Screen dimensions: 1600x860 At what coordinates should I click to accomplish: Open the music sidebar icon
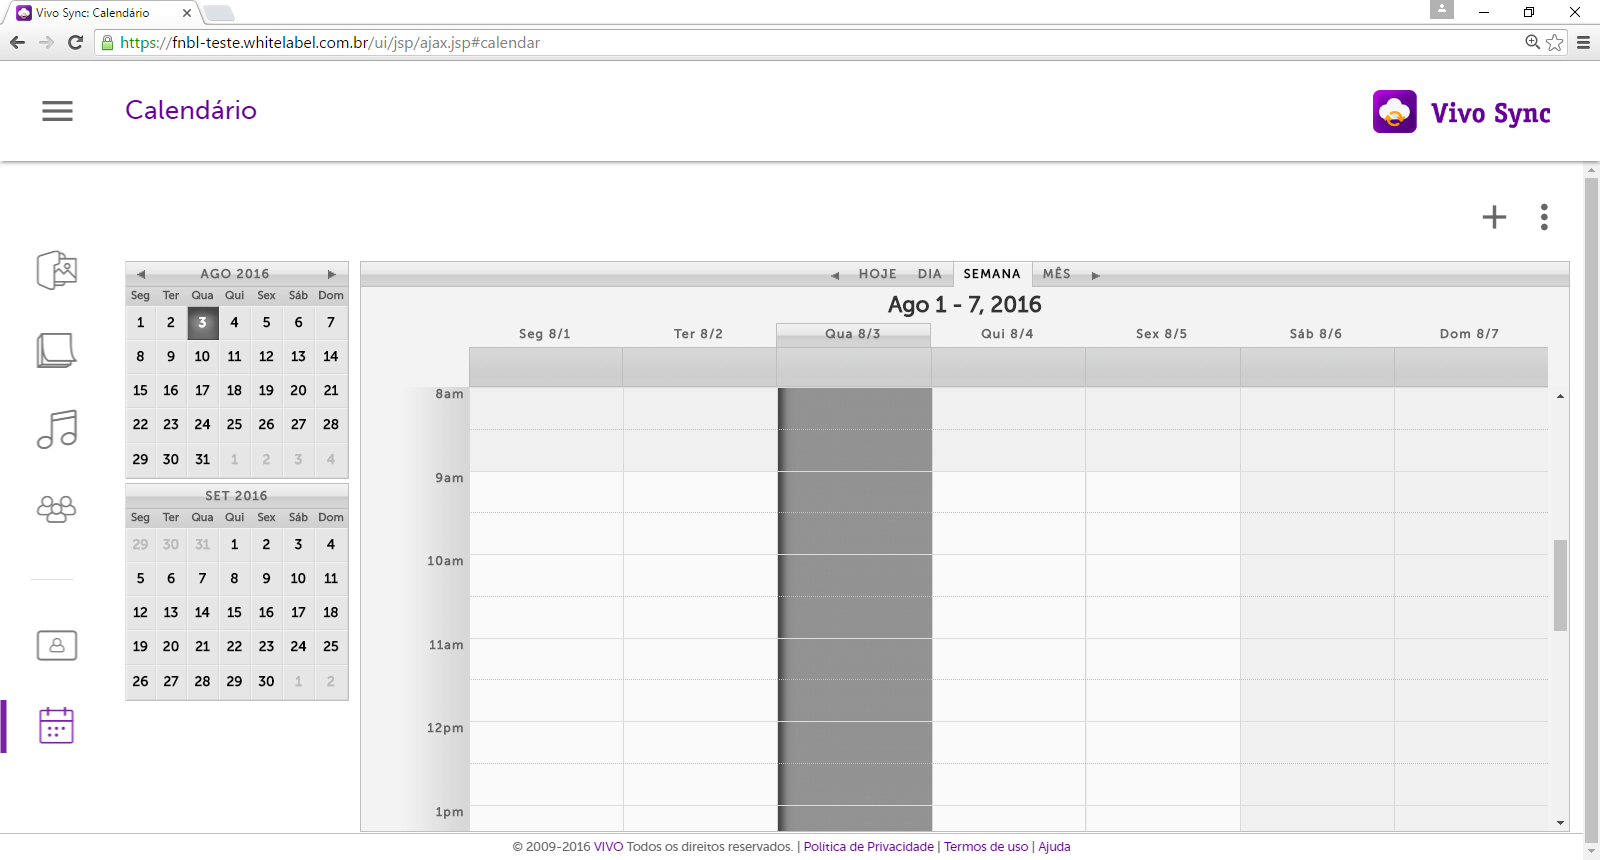coord(57,429)
